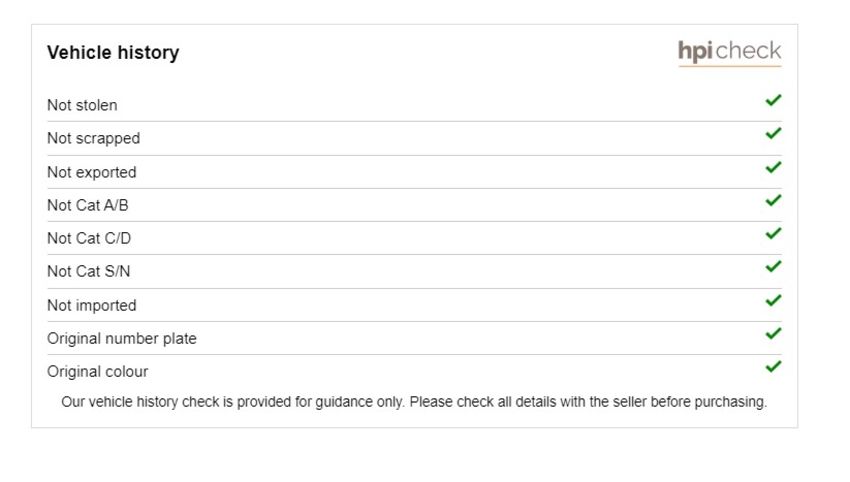Click the green checkmark for Not imported
The image size is (850, 482).
774,300
